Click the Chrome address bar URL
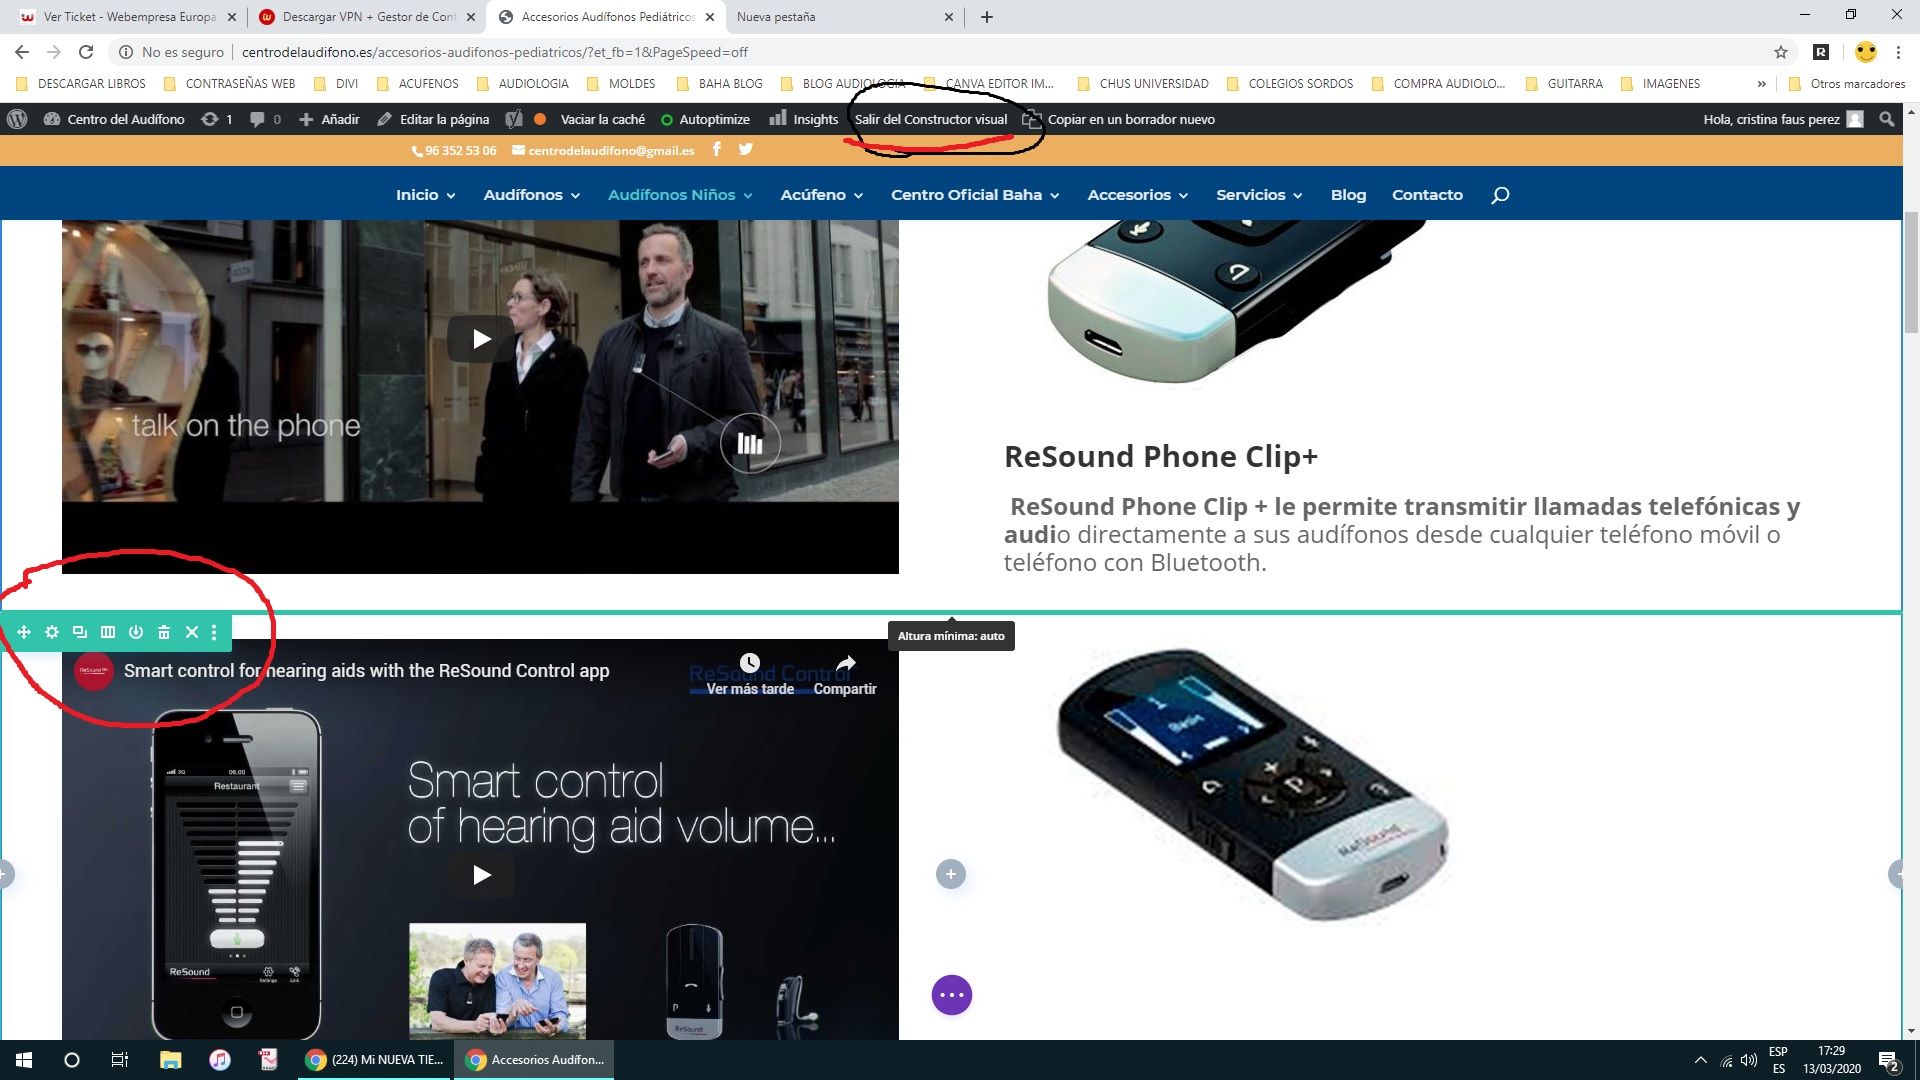This screenshot has width=1920, height=1080. click(494, 52)
